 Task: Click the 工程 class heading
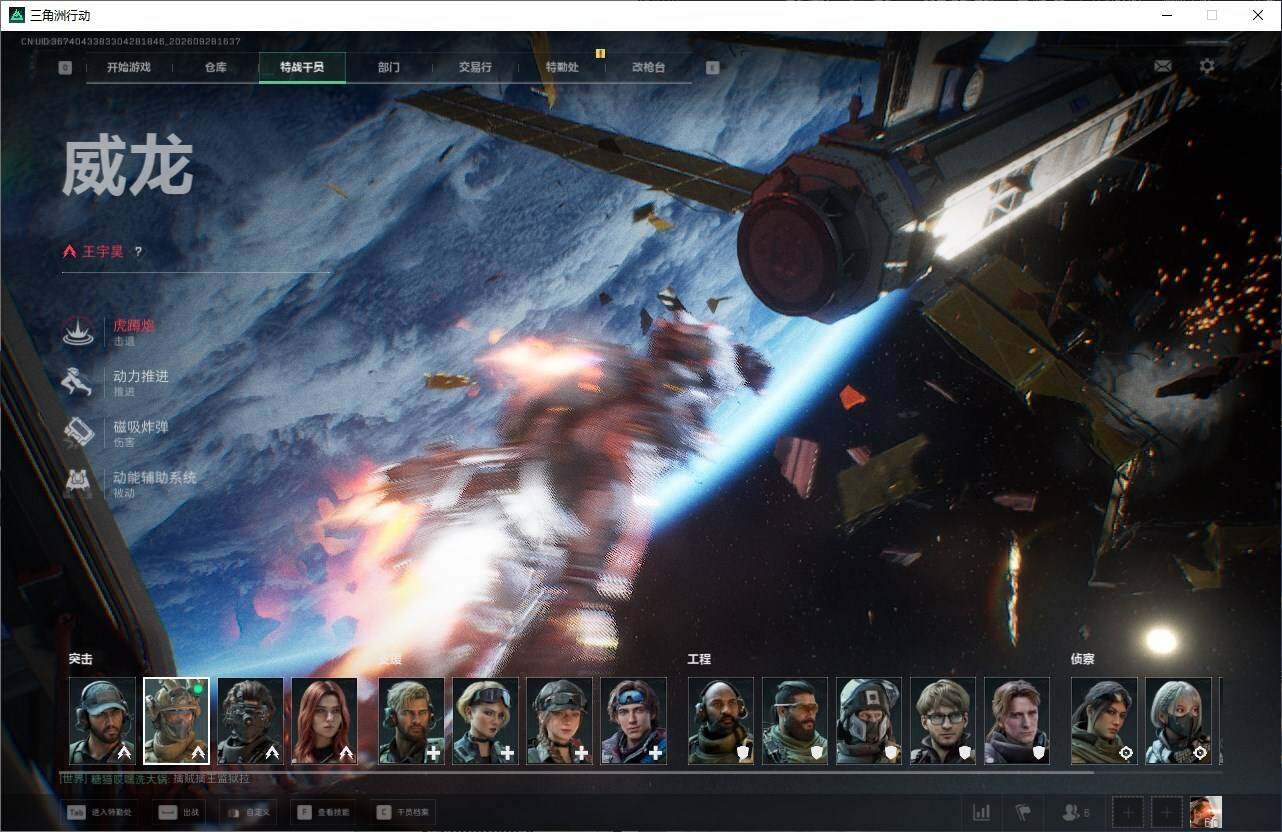(x=699, y=660)
